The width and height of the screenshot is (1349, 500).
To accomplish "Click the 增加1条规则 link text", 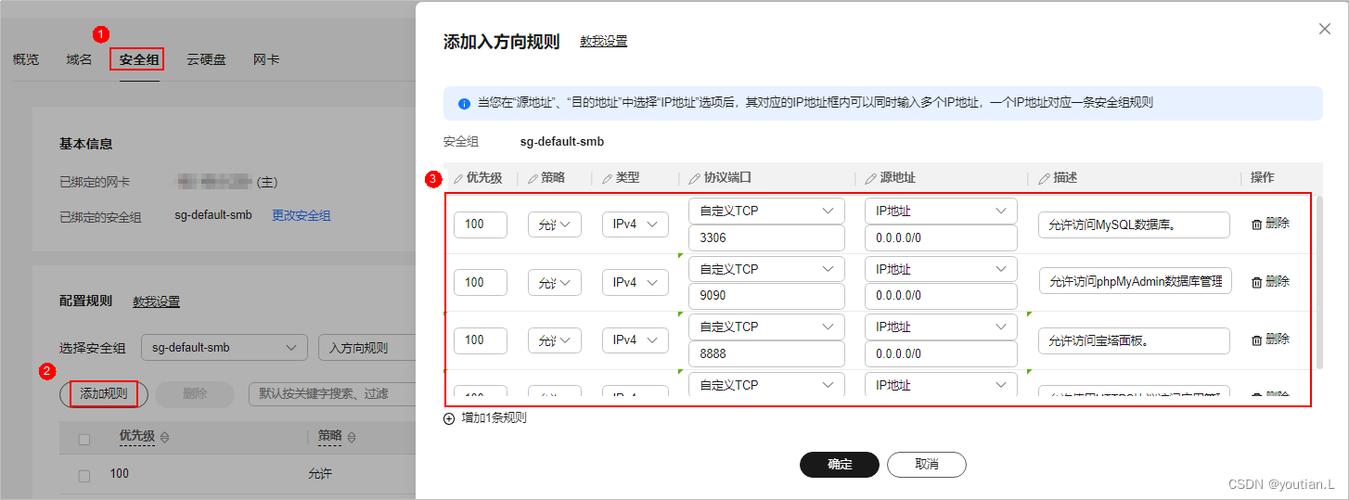I will pyautogui.click(x=493, y=419).
